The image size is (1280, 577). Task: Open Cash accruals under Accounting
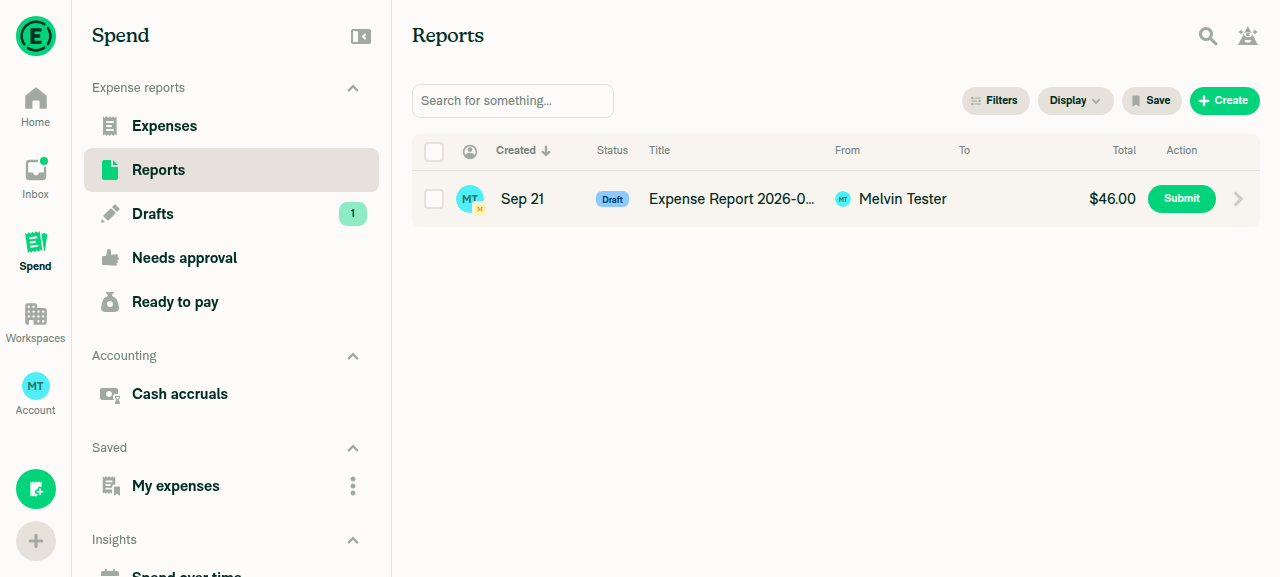(231, 394)
